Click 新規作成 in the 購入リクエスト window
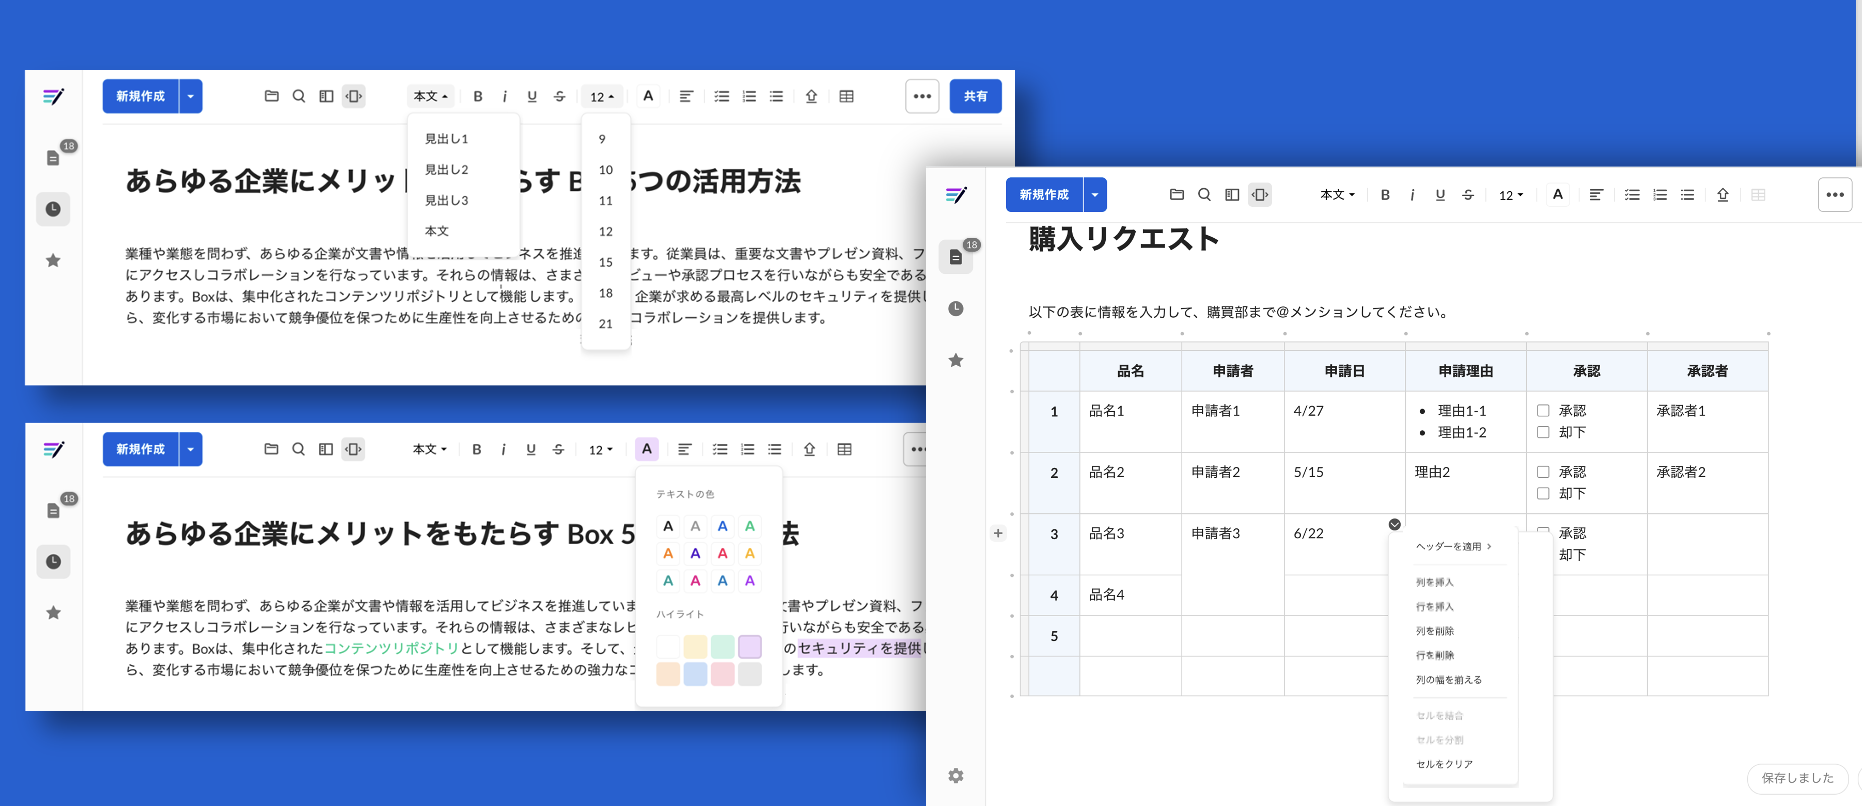The height and width of the screenshot is (806, 1862). click(x=1044, y=195)
